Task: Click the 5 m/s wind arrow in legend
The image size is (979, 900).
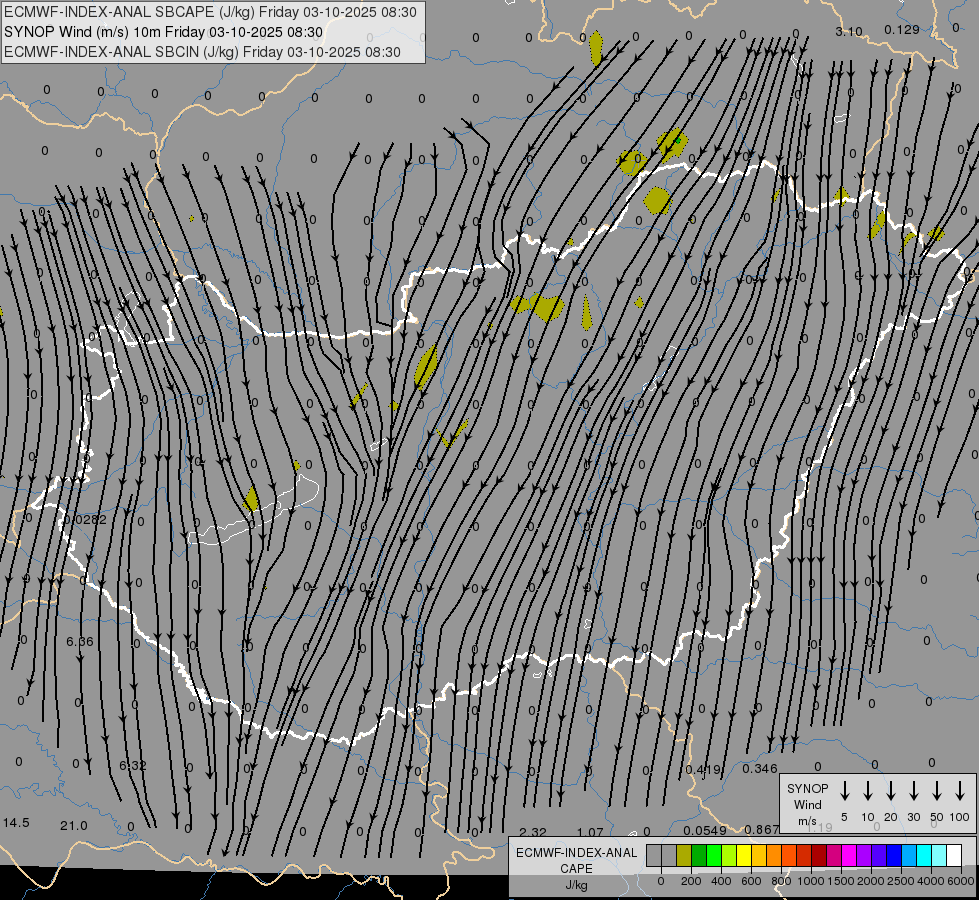Action: coord(845,791)
